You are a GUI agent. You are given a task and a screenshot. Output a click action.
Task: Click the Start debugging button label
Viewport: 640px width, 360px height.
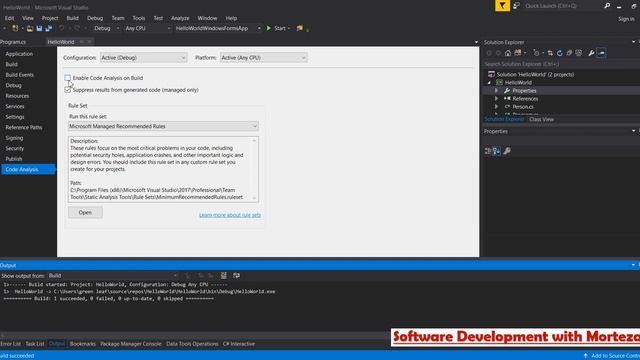(x=280, y=28)
